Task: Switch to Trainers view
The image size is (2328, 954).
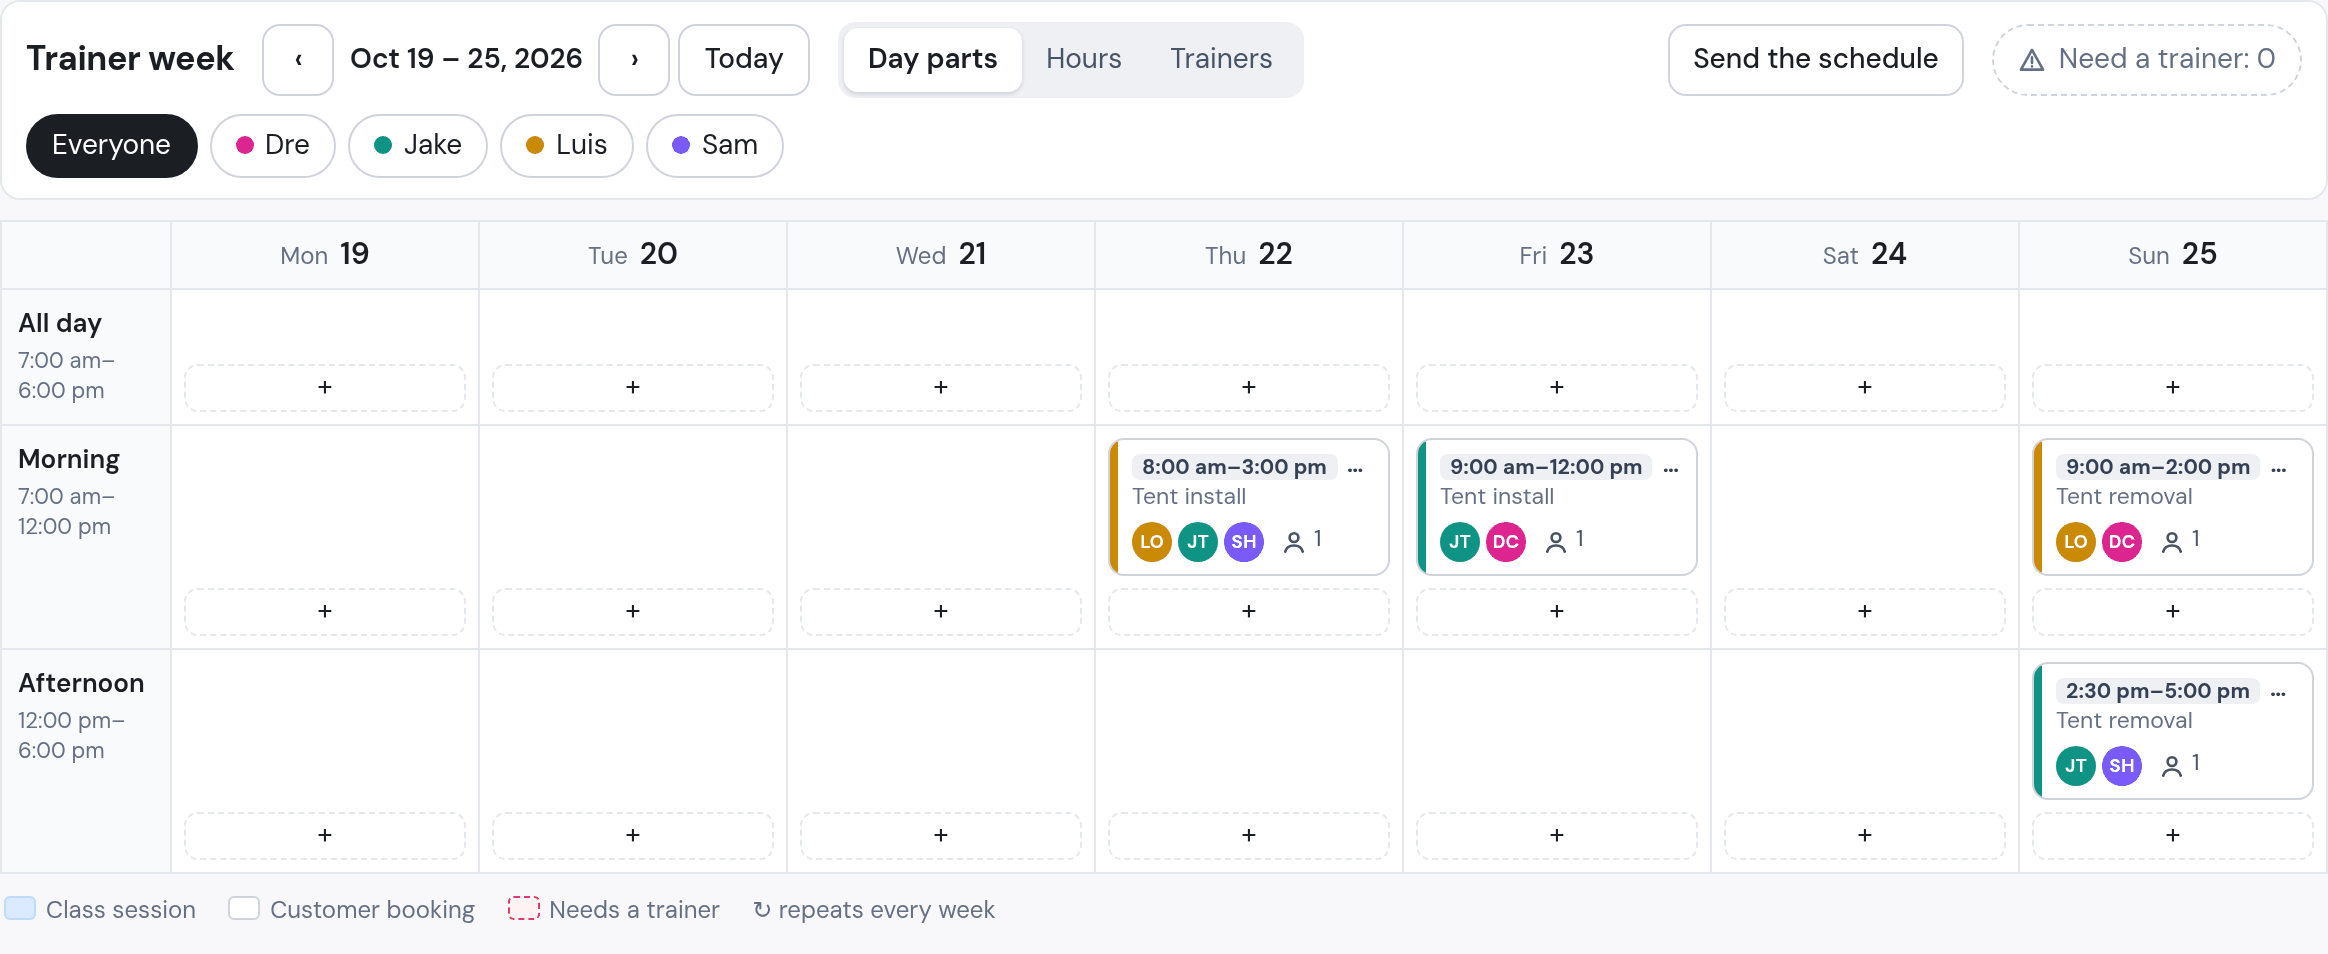Action: [x=1221, y=60]
